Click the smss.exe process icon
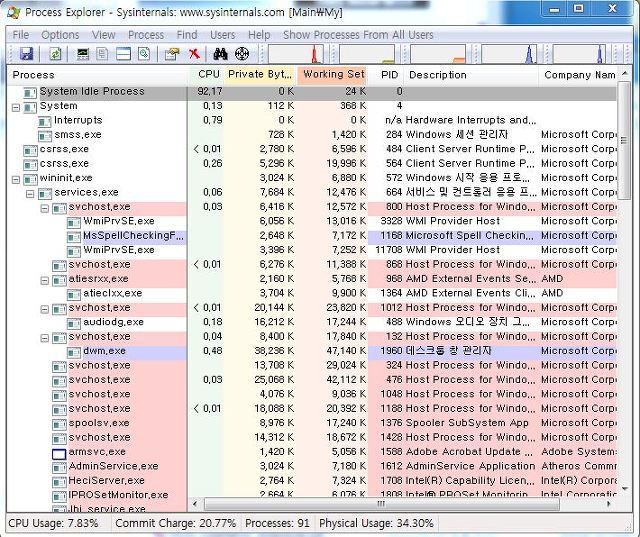The width and height of the screenshot is (640, 537). pyautogui.click(x=45, y=136)
